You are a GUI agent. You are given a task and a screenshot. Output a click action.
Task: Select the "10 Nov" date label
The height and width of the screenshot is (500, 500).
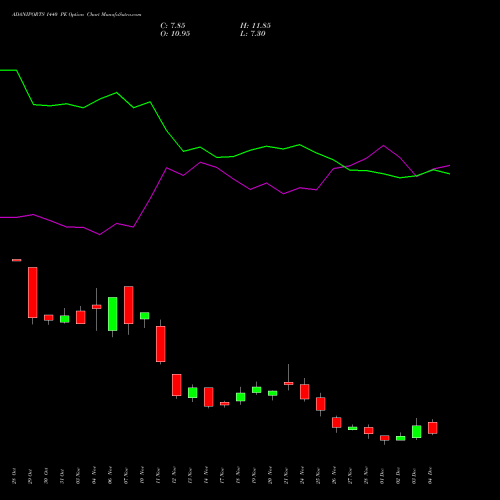pos(142,475)
